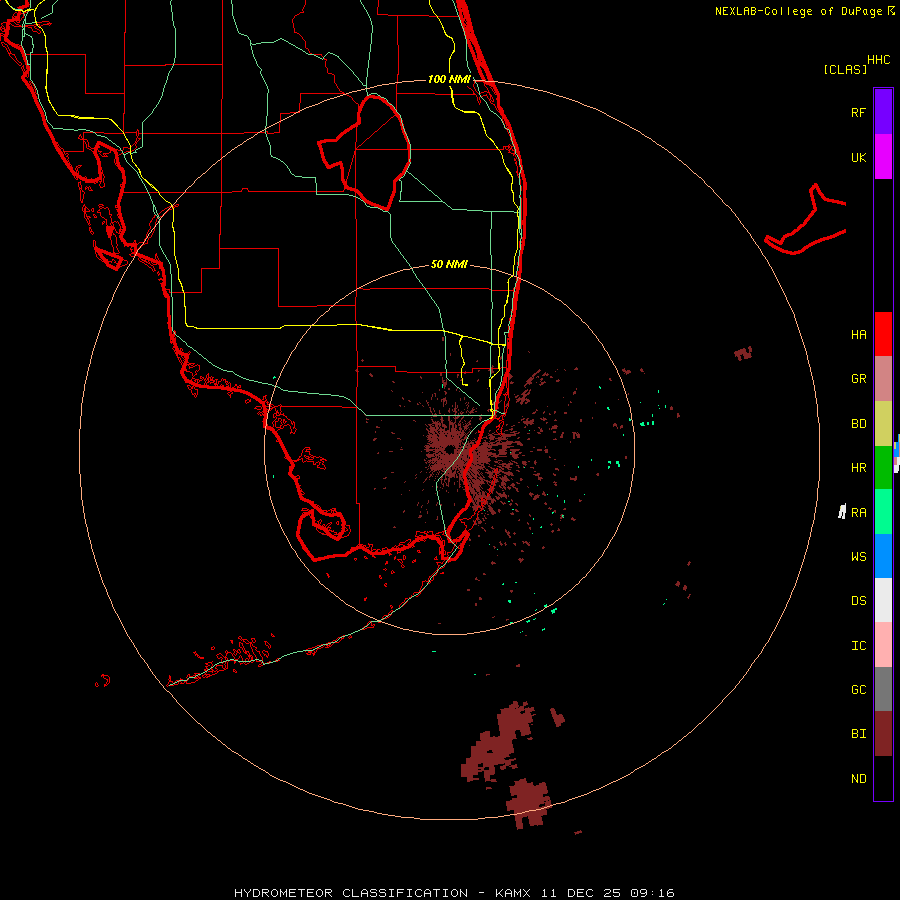Click the '100 NMI' range ring label

(x=449, y=79)
